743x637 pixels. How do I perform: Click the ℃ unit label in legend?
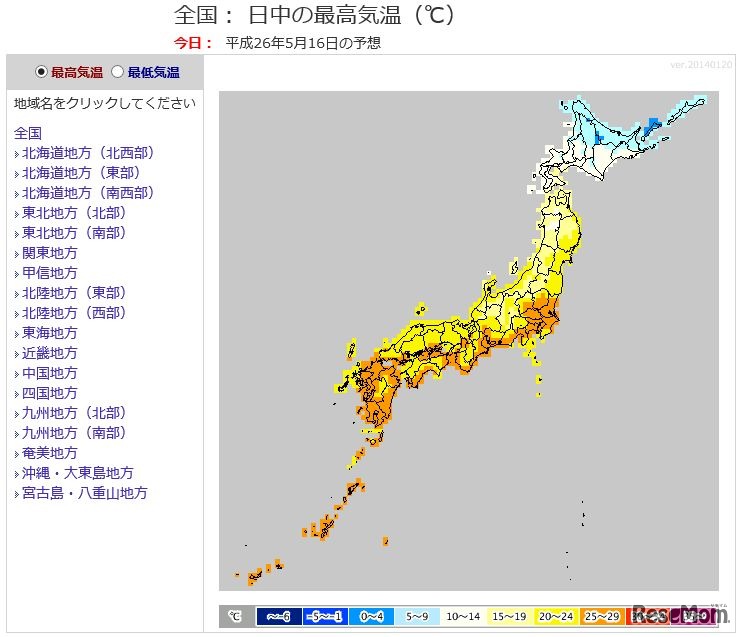point(236,617)
